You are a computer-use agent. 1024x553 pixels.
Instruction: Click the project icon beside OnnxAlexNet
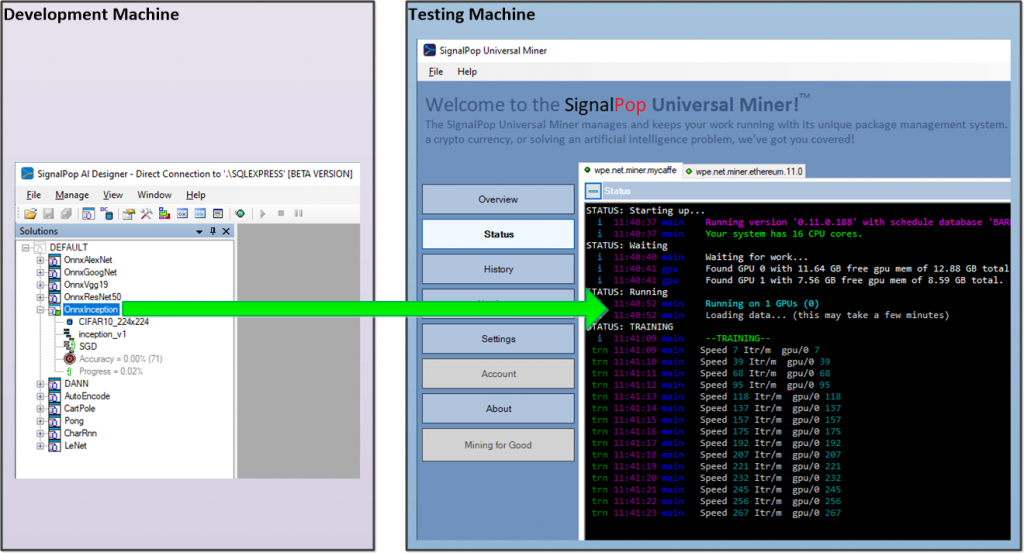pyautogui.click(x=55, y=261)
